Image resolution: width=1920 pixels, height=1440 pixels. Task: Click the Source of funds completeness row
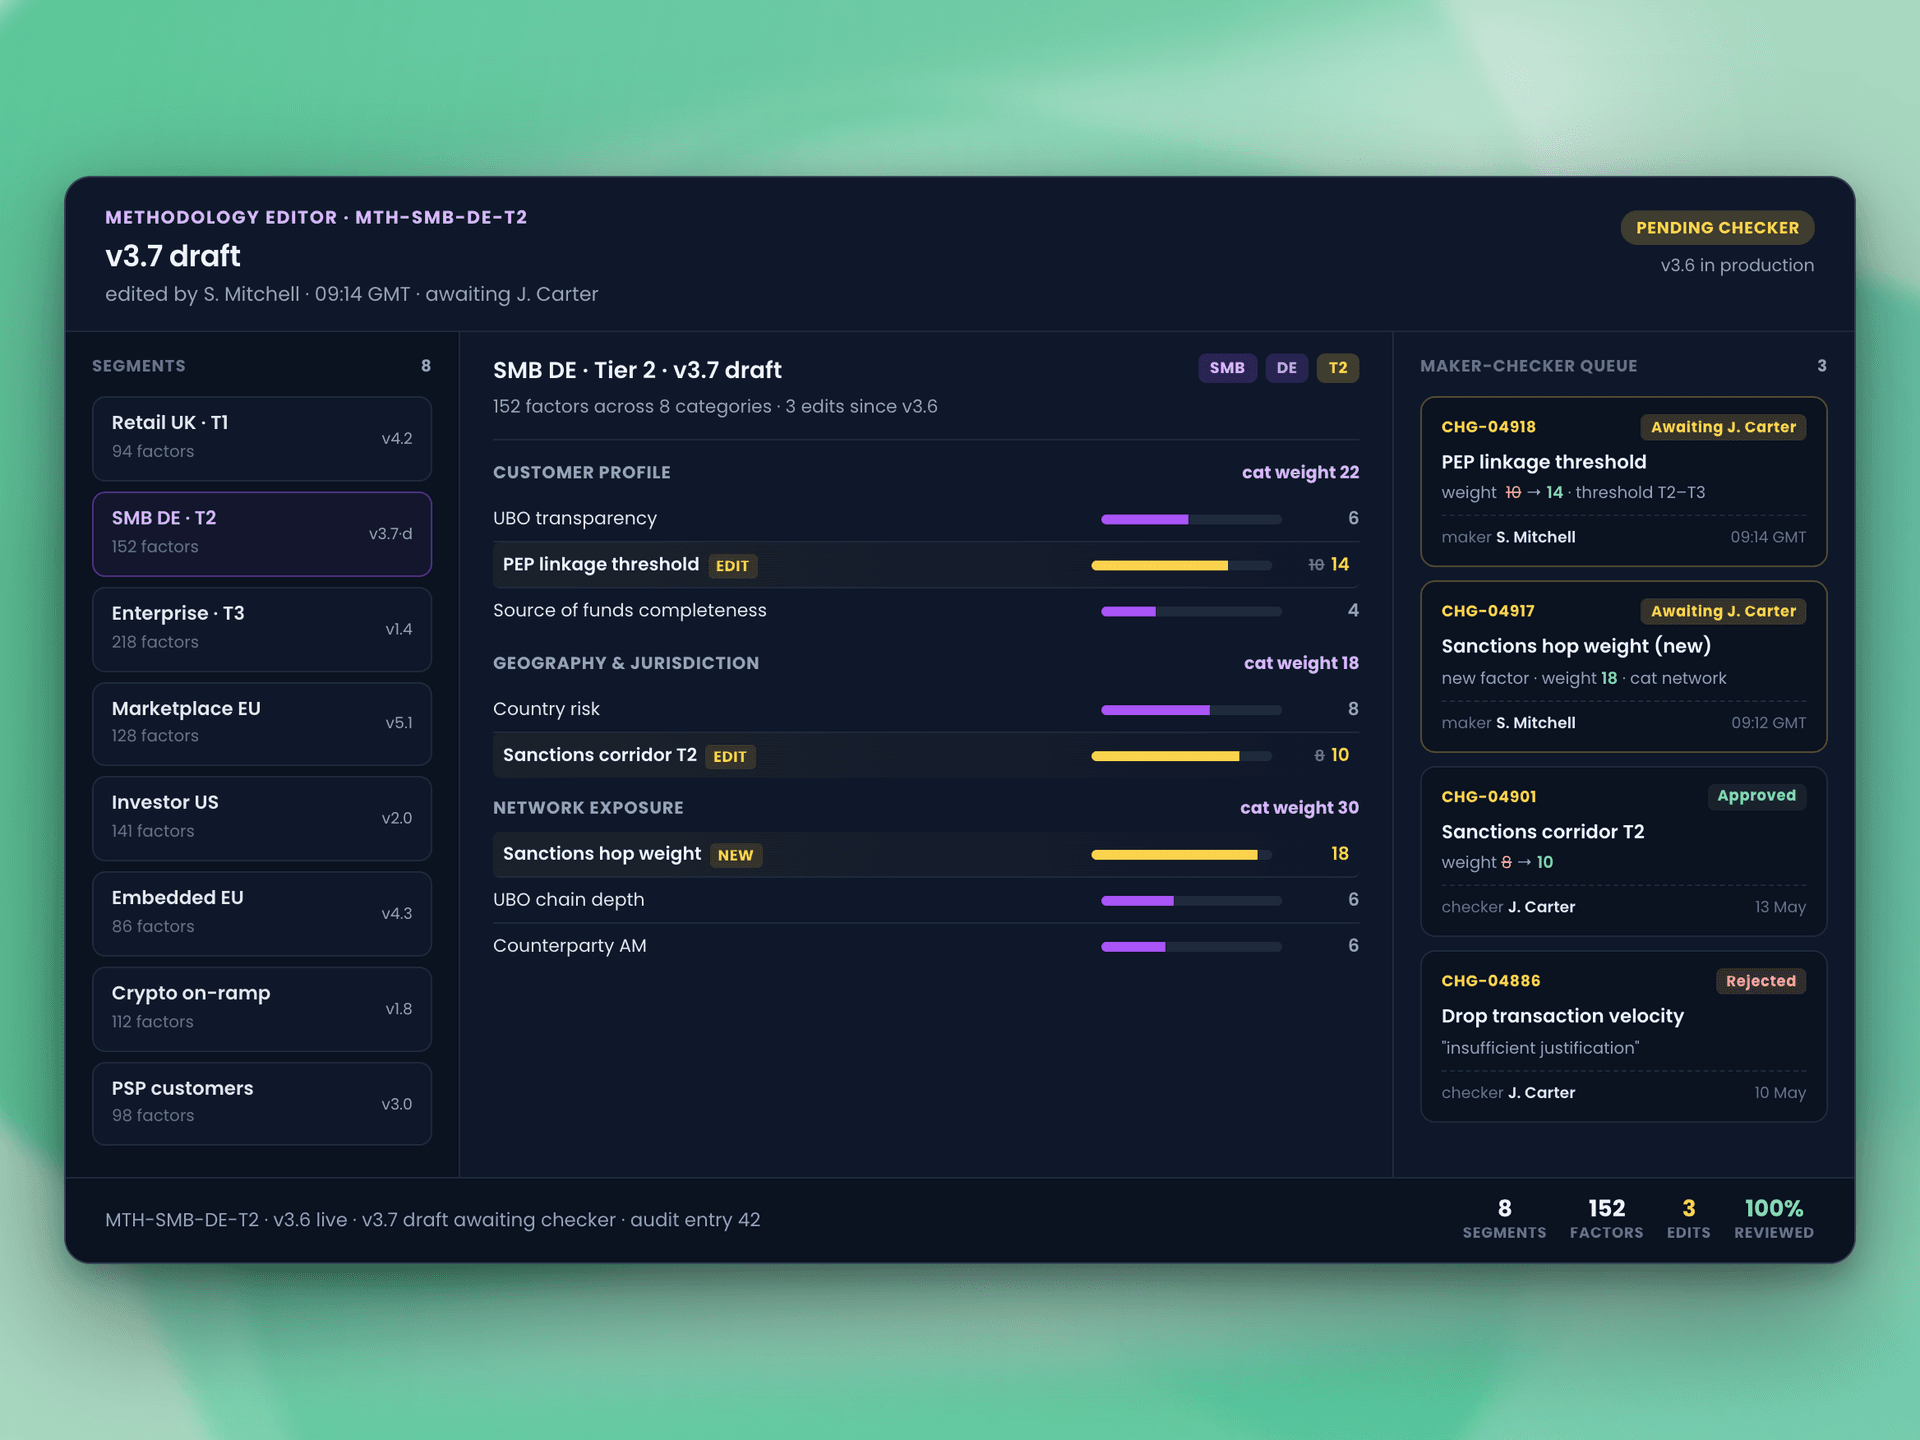click(926, 610)
